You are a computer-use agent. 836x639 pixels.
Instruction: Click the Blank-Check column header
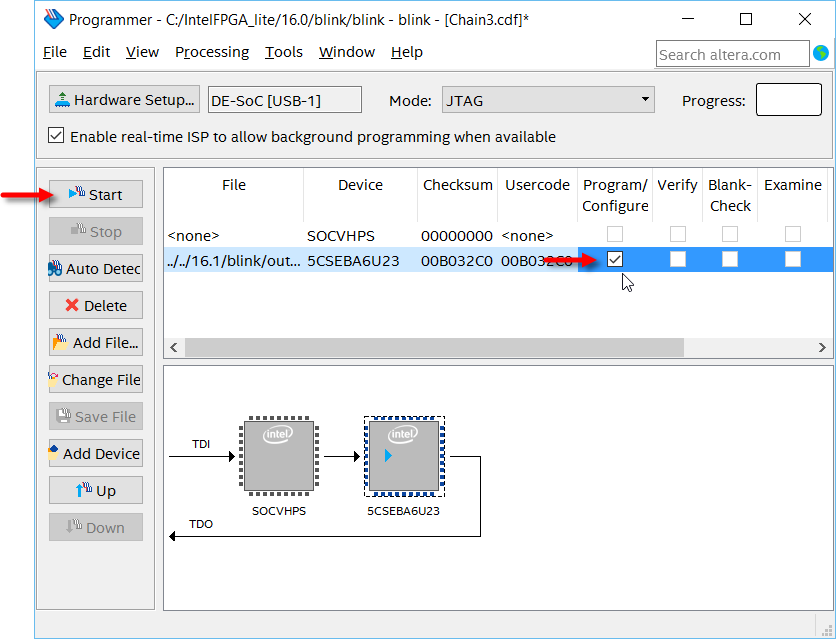pyautogui.click(x=730, y=195)
